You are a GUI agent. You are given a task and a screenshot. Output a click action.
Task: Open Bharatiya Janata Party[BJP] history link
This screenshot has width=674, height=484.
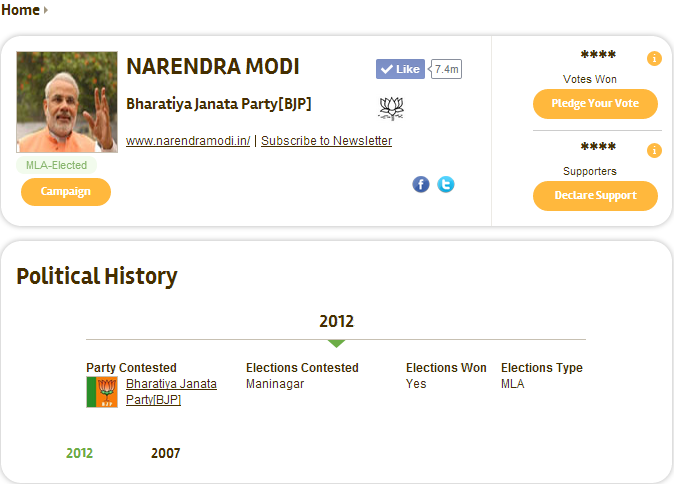pos(171,392)
